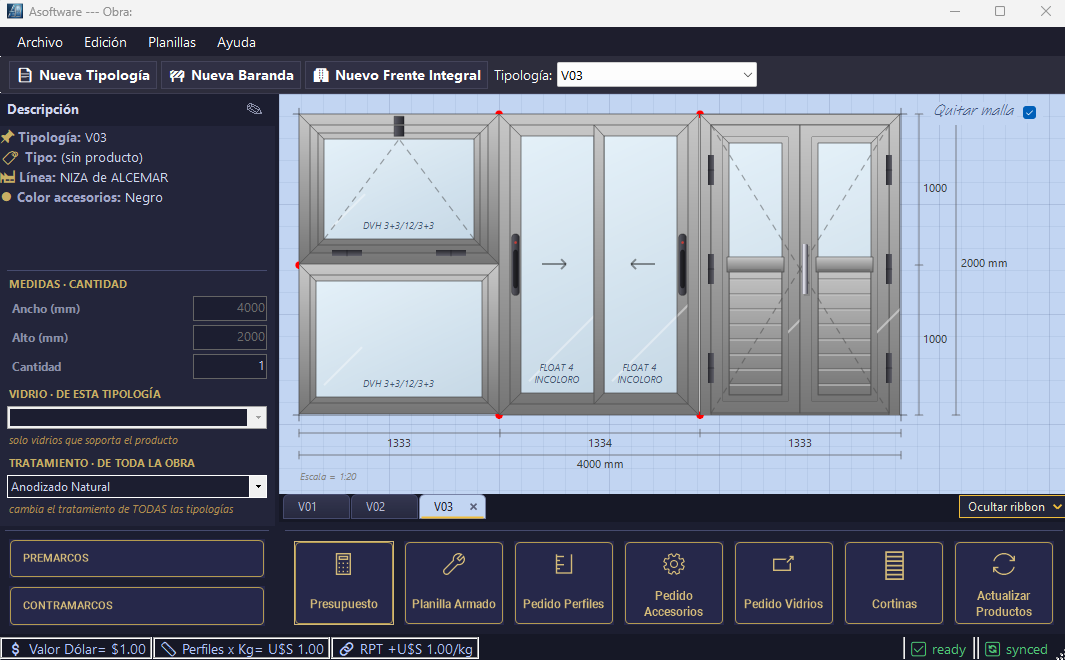Click the Cantidad input field

click(230, 366)
